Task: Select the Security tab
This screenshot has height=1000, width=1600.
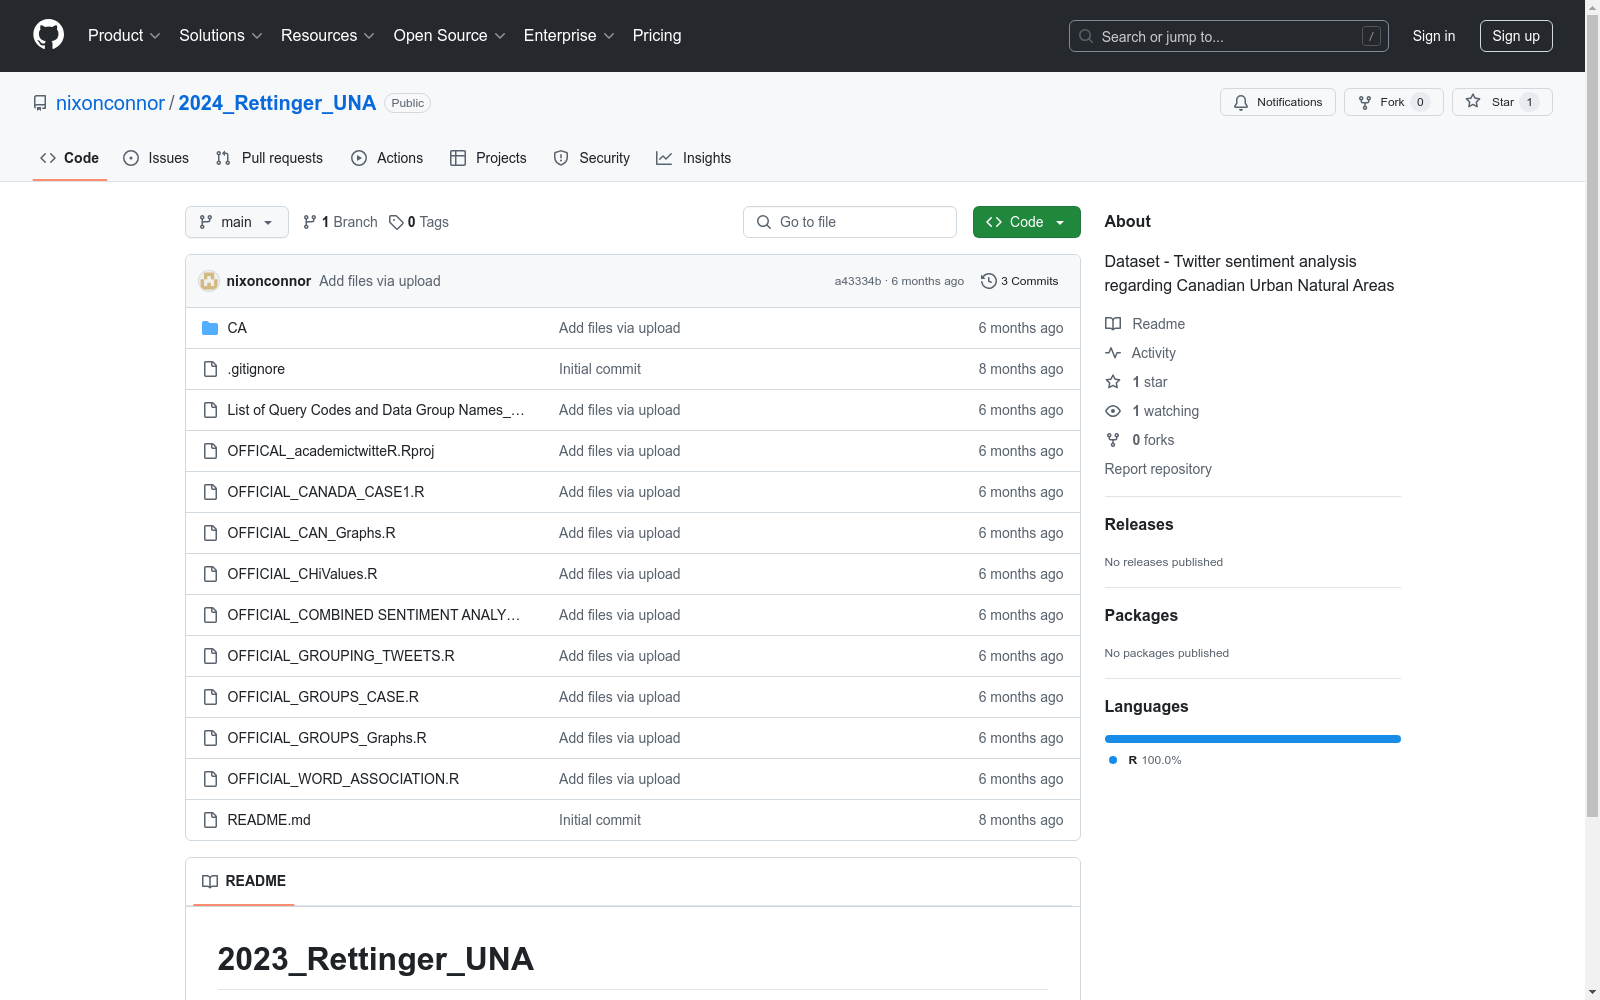Action: (x=592, y=158)
